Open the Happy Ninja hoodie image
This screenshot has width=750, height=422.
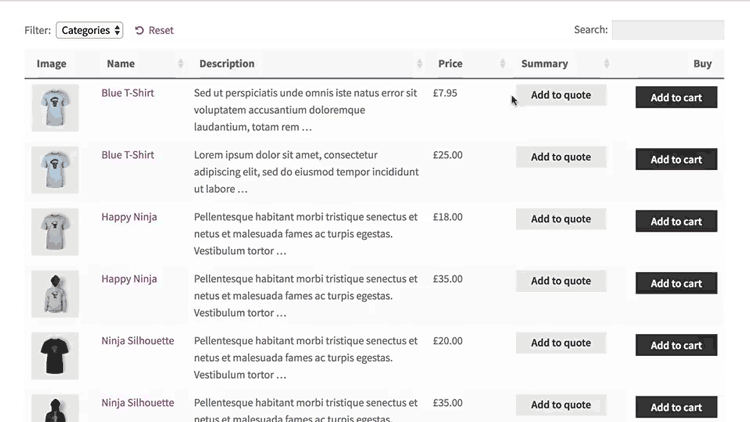(x=55, y=294)
